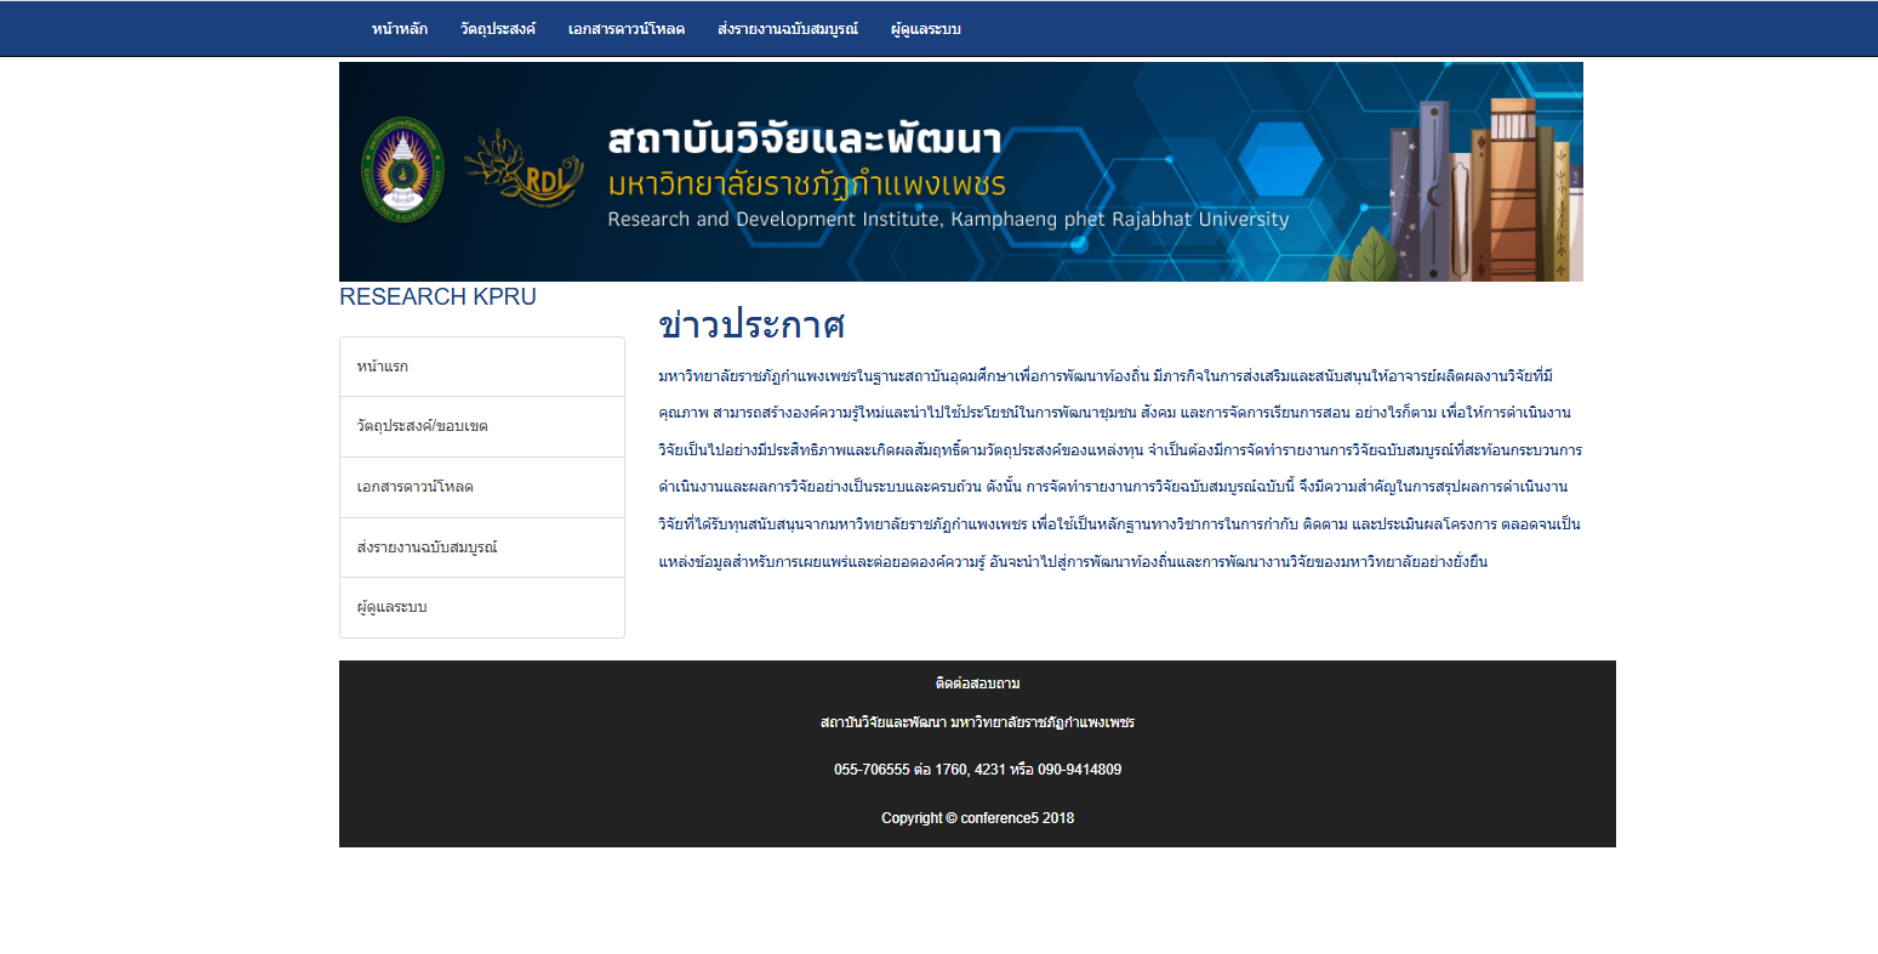Click the Kamphaeng Phet Rajabhat University emblem
Screen dimensions: 1878x954
coord(402,169)
